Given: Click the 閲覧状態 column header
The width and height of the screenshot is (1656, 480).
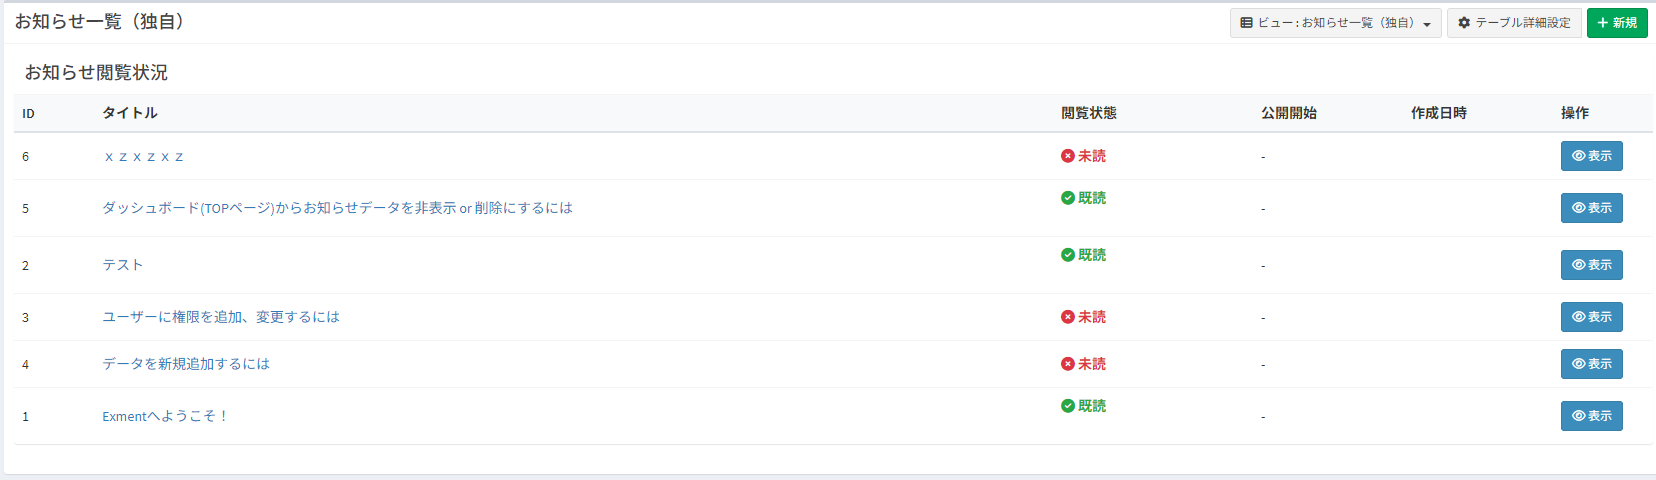Looking at the screenshot, I should (1088, 113).
